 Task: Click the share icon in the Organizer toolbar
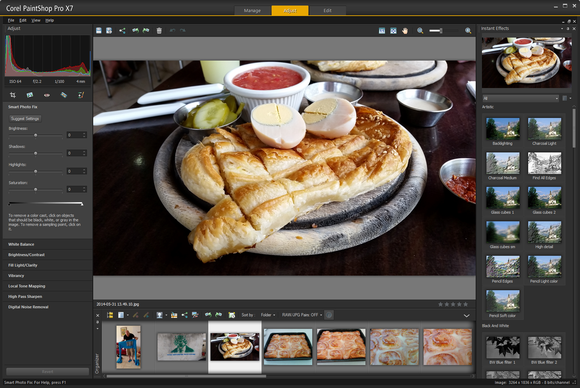[x=185, y=315]
